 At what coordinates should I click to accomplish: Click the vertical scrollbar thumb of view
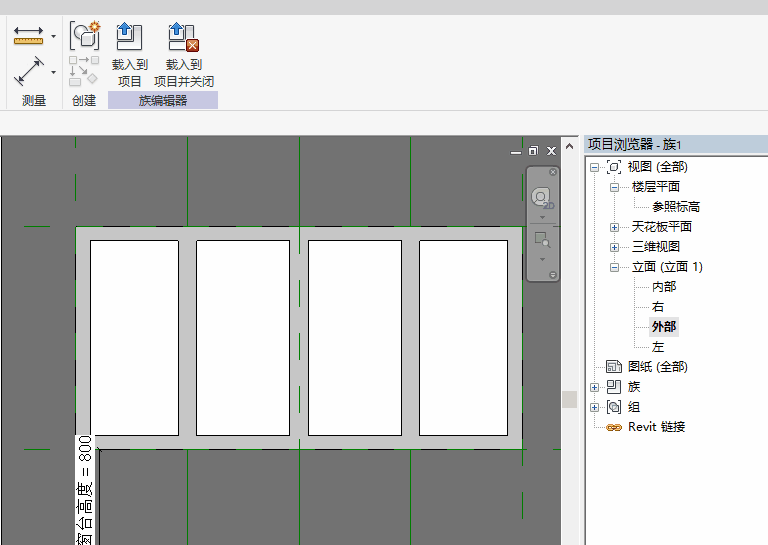569,399
